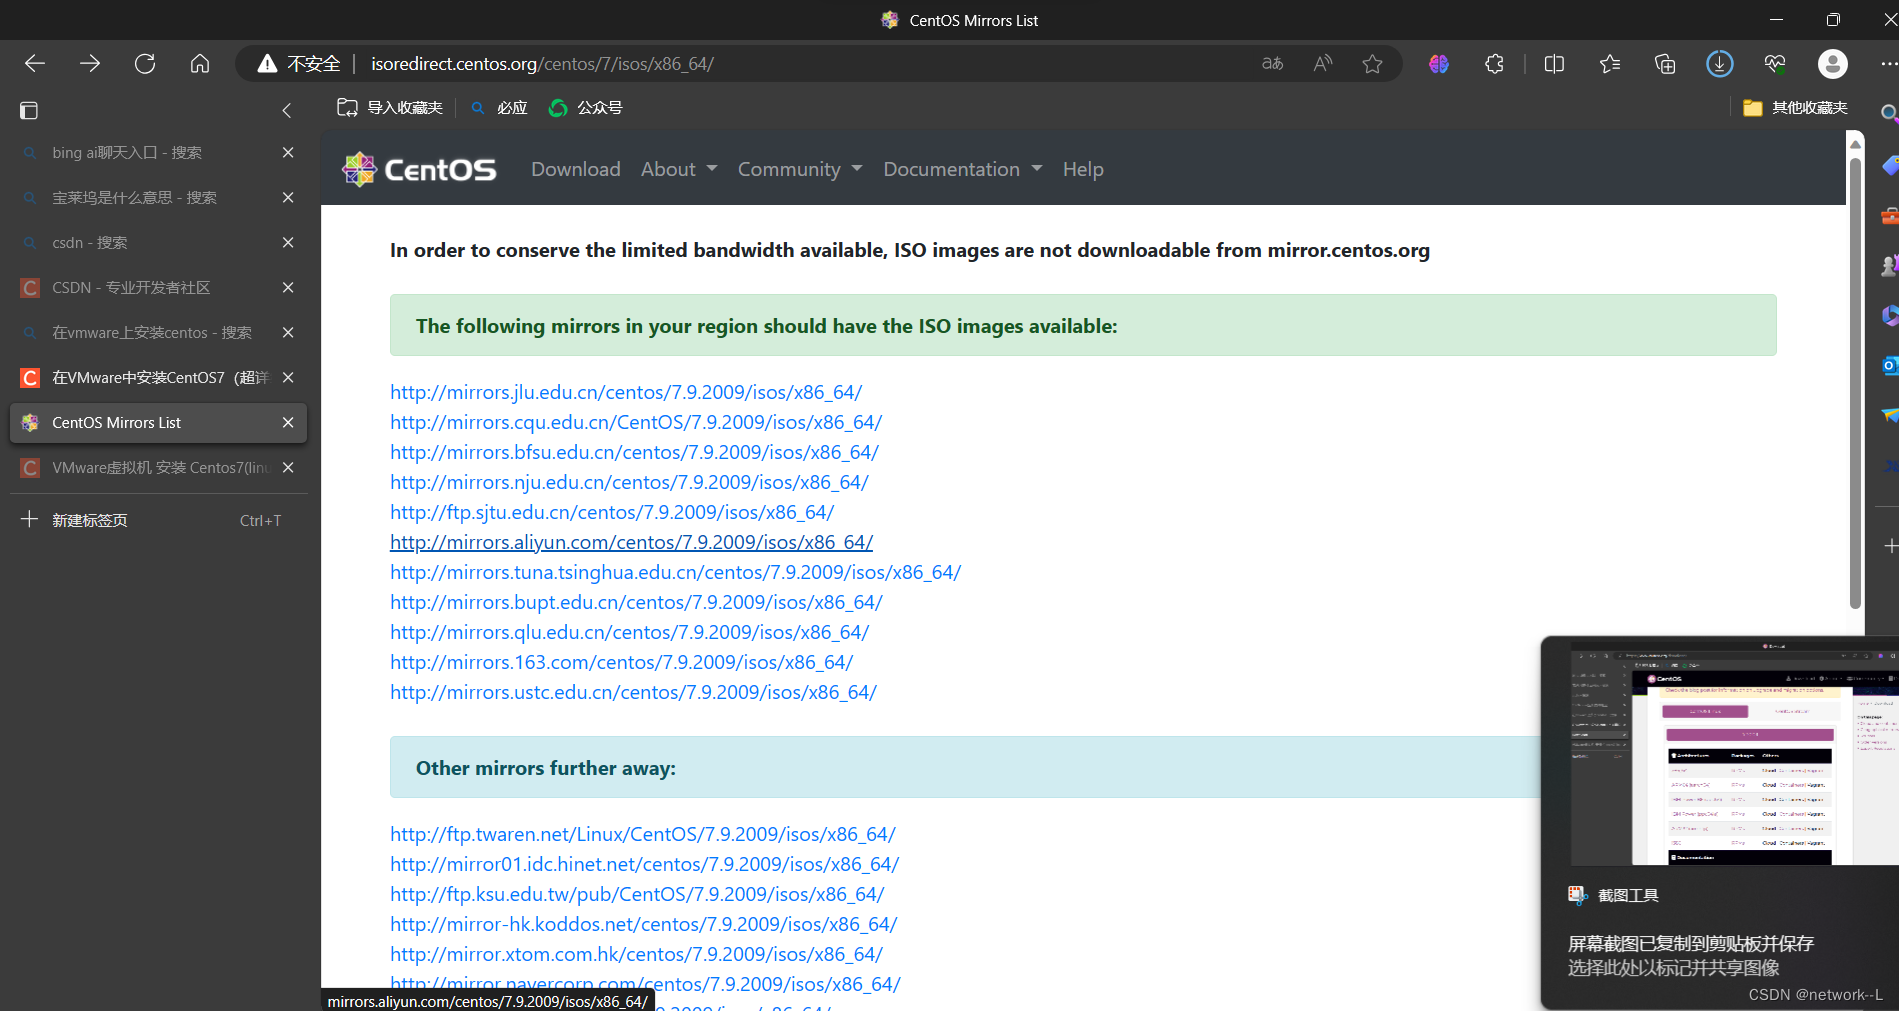Click the CentOS logo
The image size is (1899, 1011).
click(x=419, y=169)
